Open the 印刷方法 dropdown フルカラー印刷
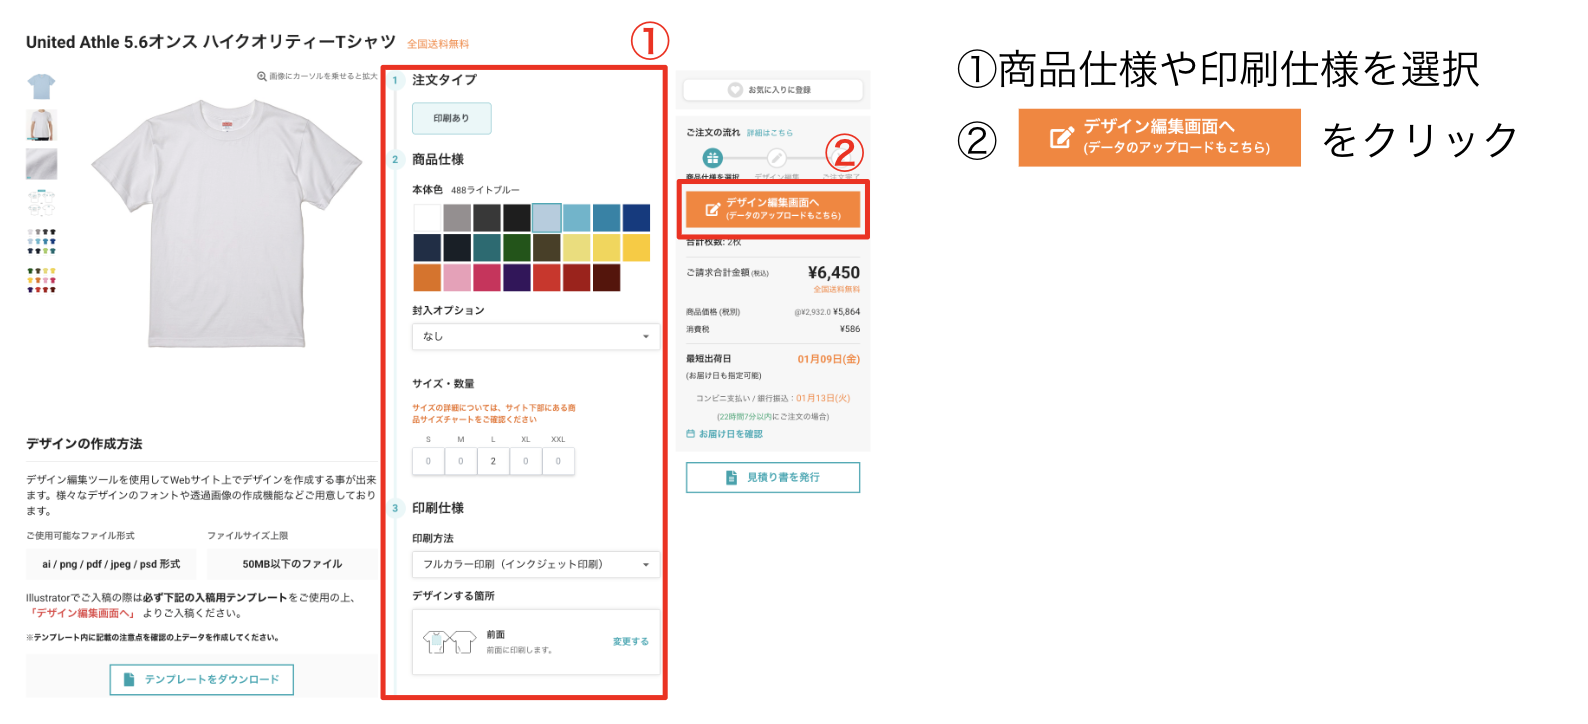Viewport: 1588px width, 724px height. (x=536, y=565)
